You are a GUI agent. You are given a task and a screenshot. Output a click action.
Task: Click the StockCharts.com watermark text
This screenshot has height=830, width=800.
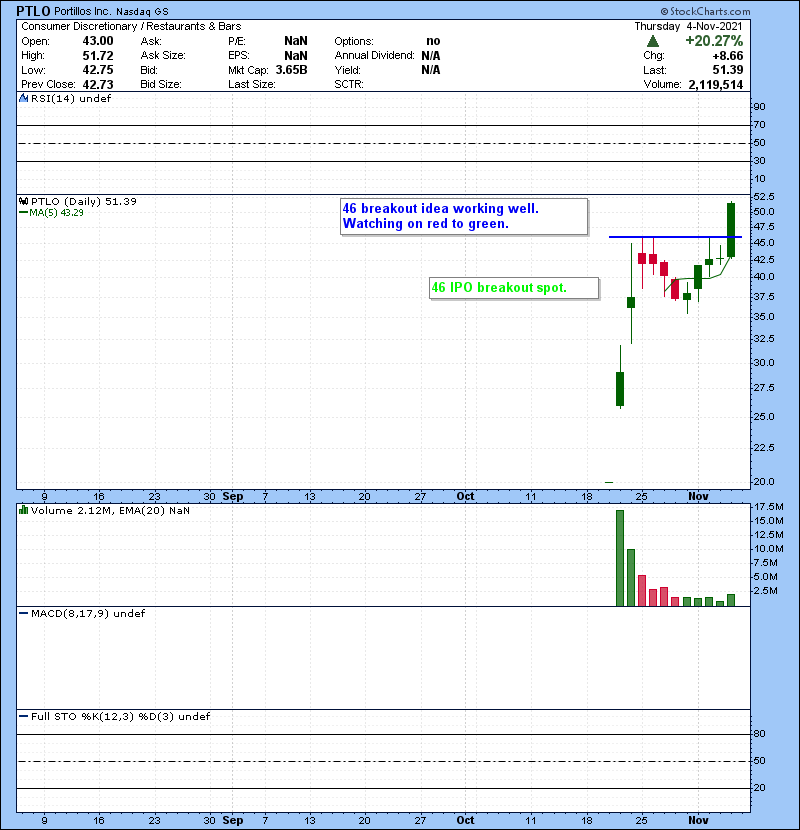coord(705,11)
